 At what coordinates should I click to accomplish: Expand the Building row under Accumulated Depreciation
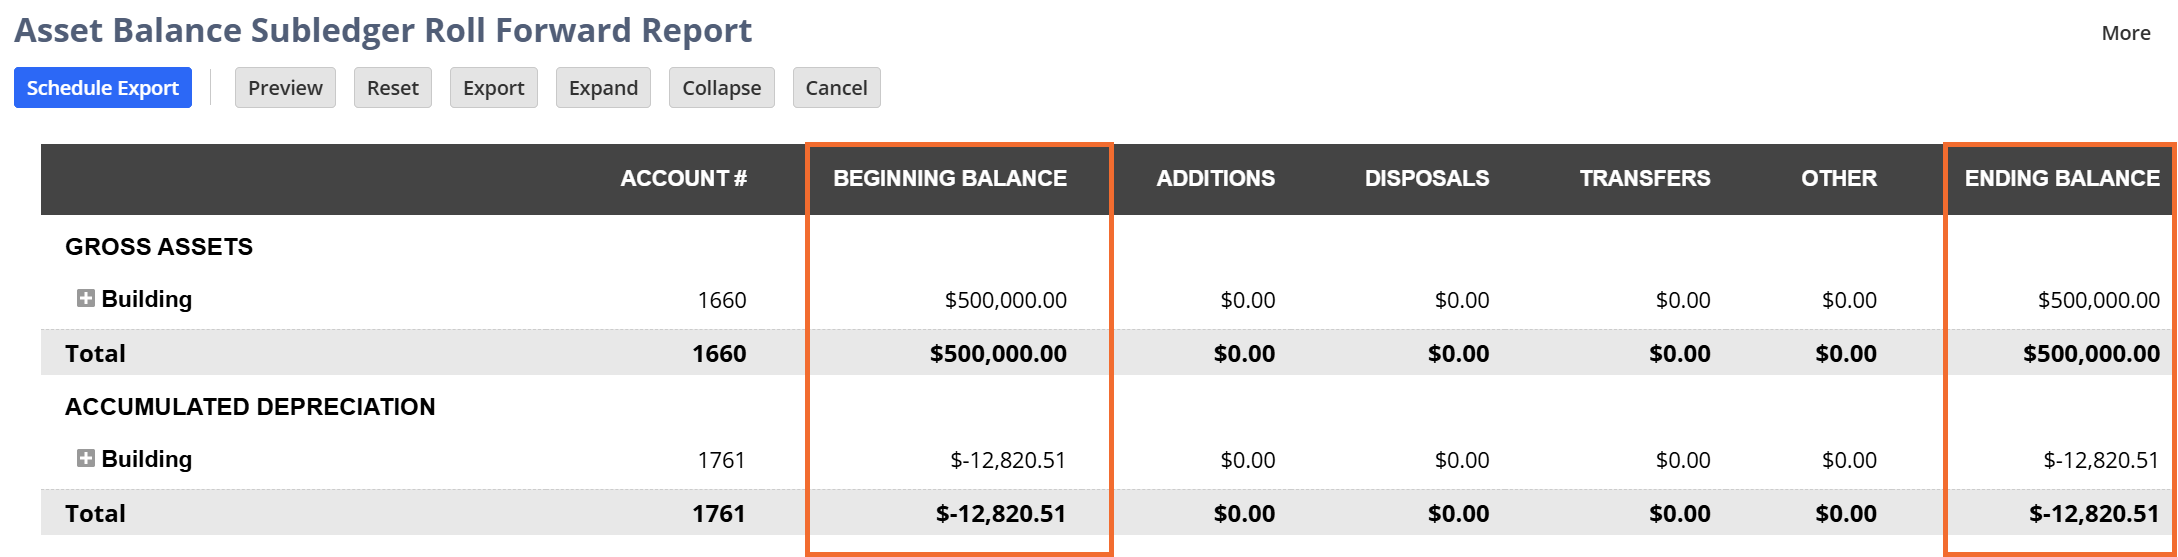(86, 458)
